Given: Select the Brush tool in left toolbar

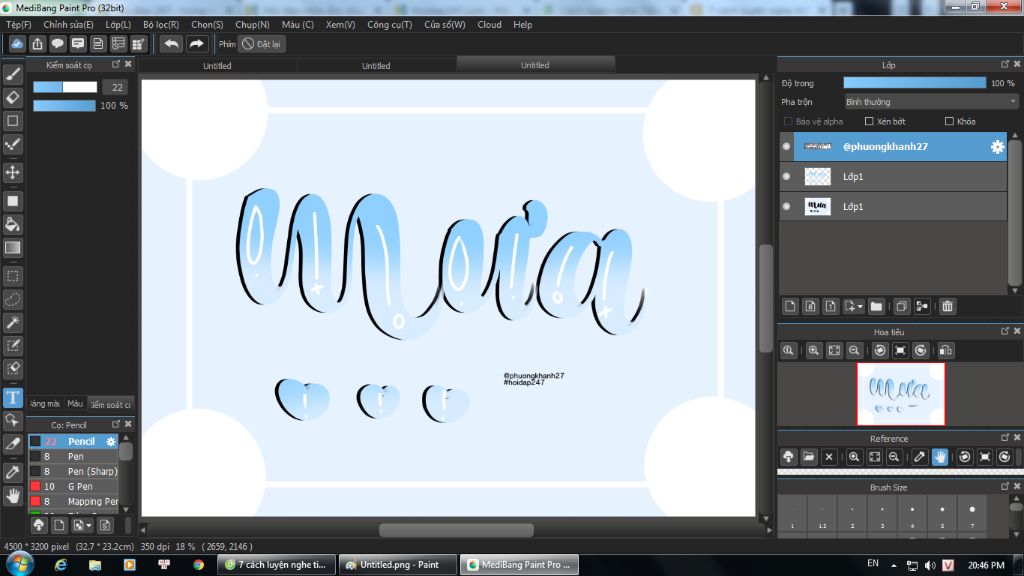Looking at the screenshot, I should [x=12, y=74].
